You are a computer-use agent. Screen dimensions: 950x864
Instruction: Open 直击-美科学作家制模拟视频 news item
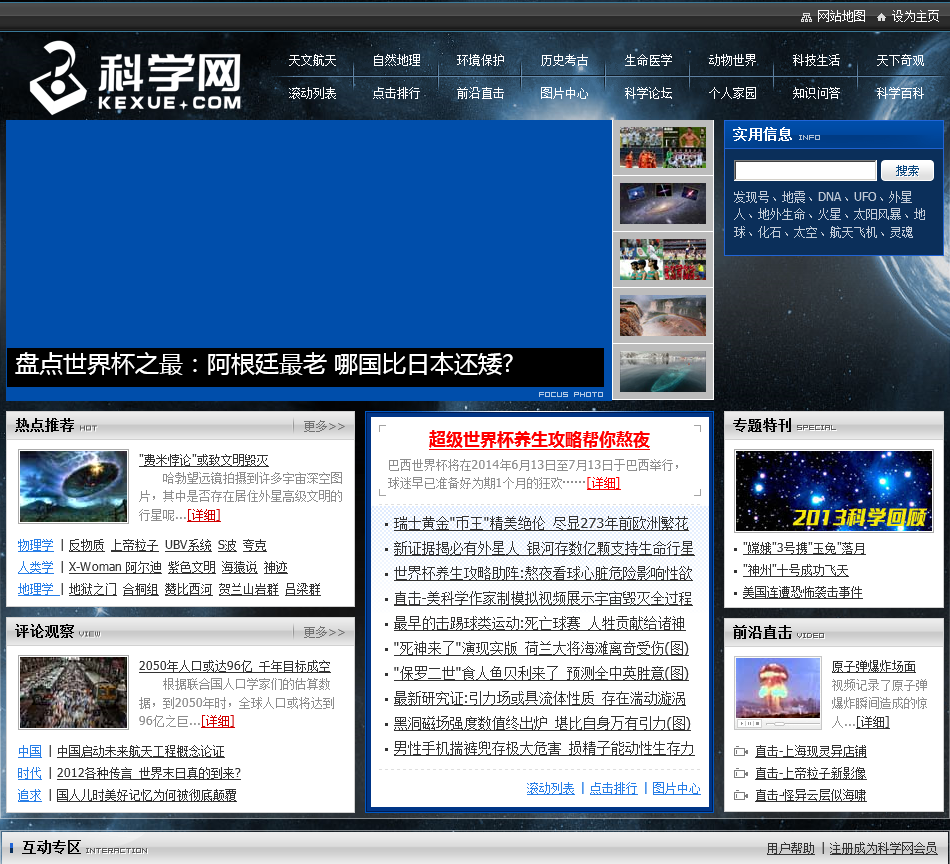[543, 599]
